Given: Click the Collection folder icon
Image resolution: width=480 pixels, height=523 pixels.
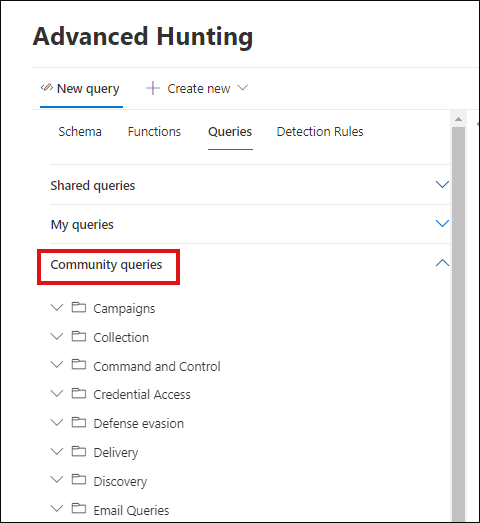Looking at the screenshot, I should point(79,336).
